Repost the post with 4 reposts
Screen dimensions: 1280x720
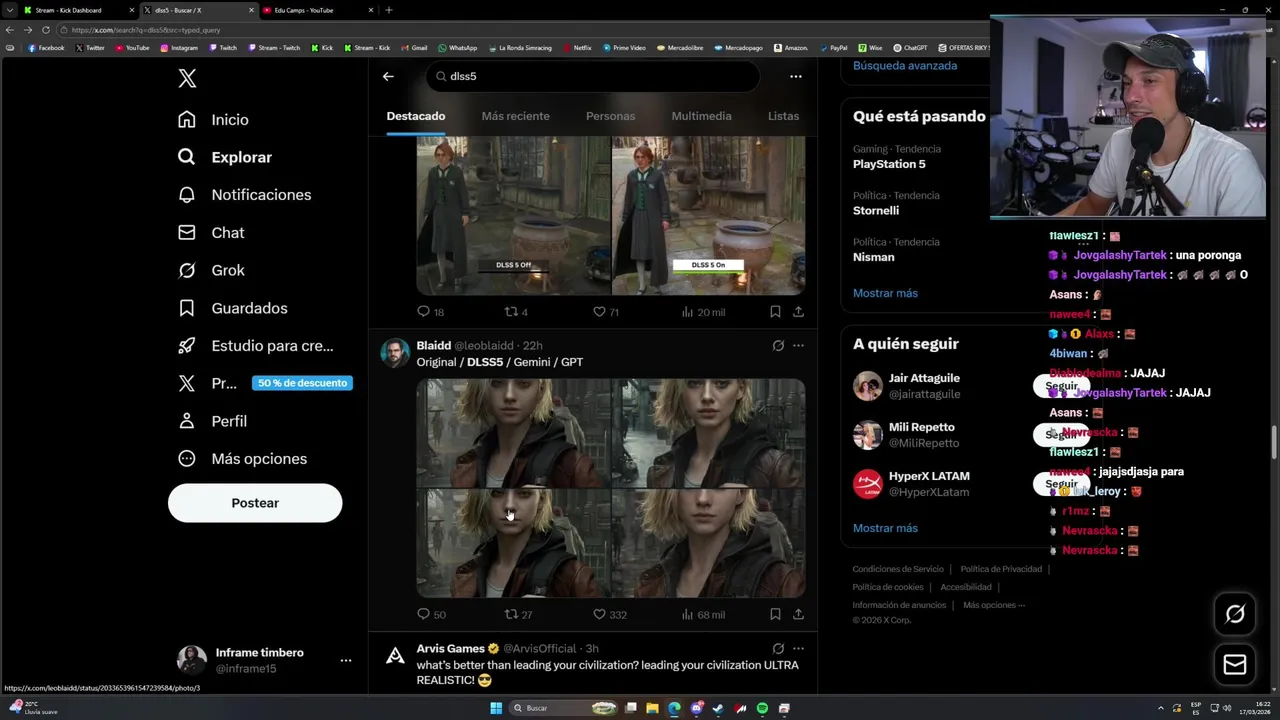pos(516,312)
